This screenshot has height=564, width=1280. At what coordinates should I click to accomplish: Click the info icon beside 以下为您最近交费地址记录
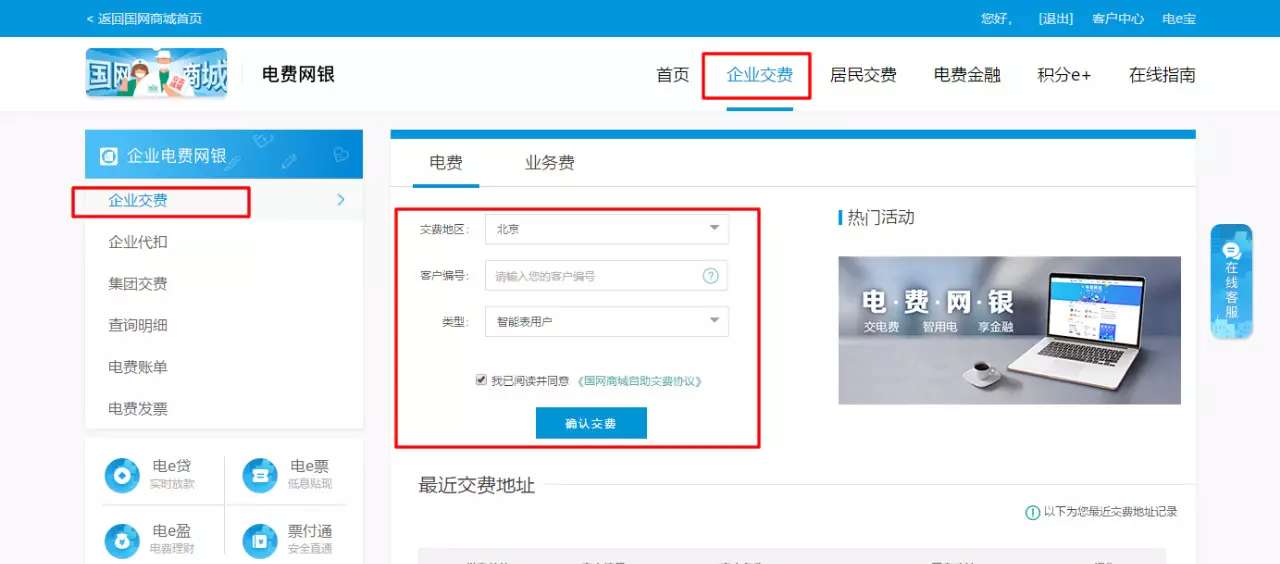[1032, 512]
